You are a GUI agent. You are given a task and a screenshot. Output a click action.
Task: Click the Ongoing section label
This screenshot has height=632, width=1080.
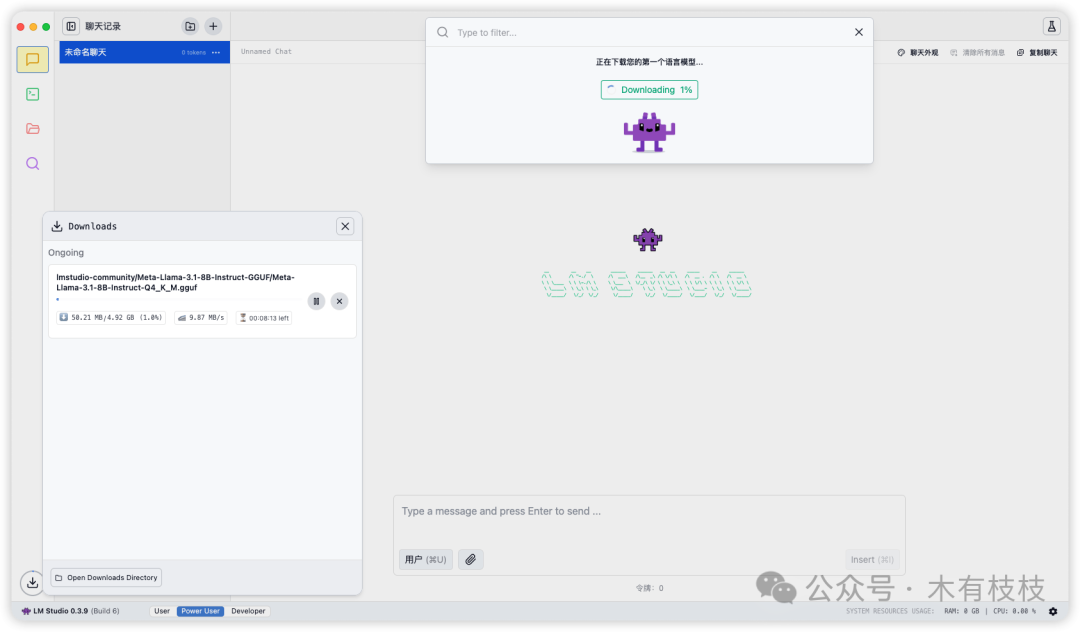click(x=66, y=253)
